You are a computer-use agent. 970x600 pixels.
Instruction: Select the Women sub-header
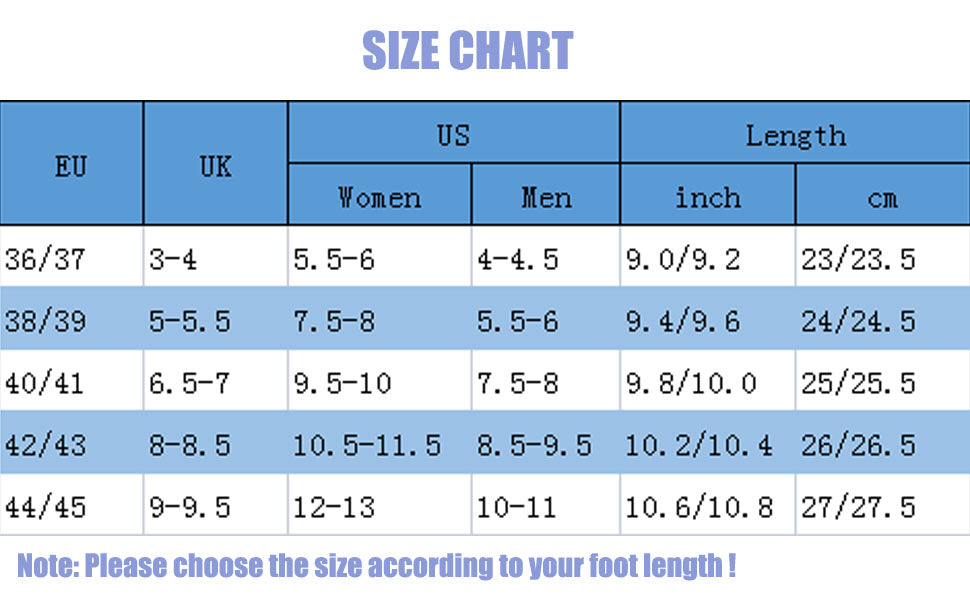[x=379, y=197]
